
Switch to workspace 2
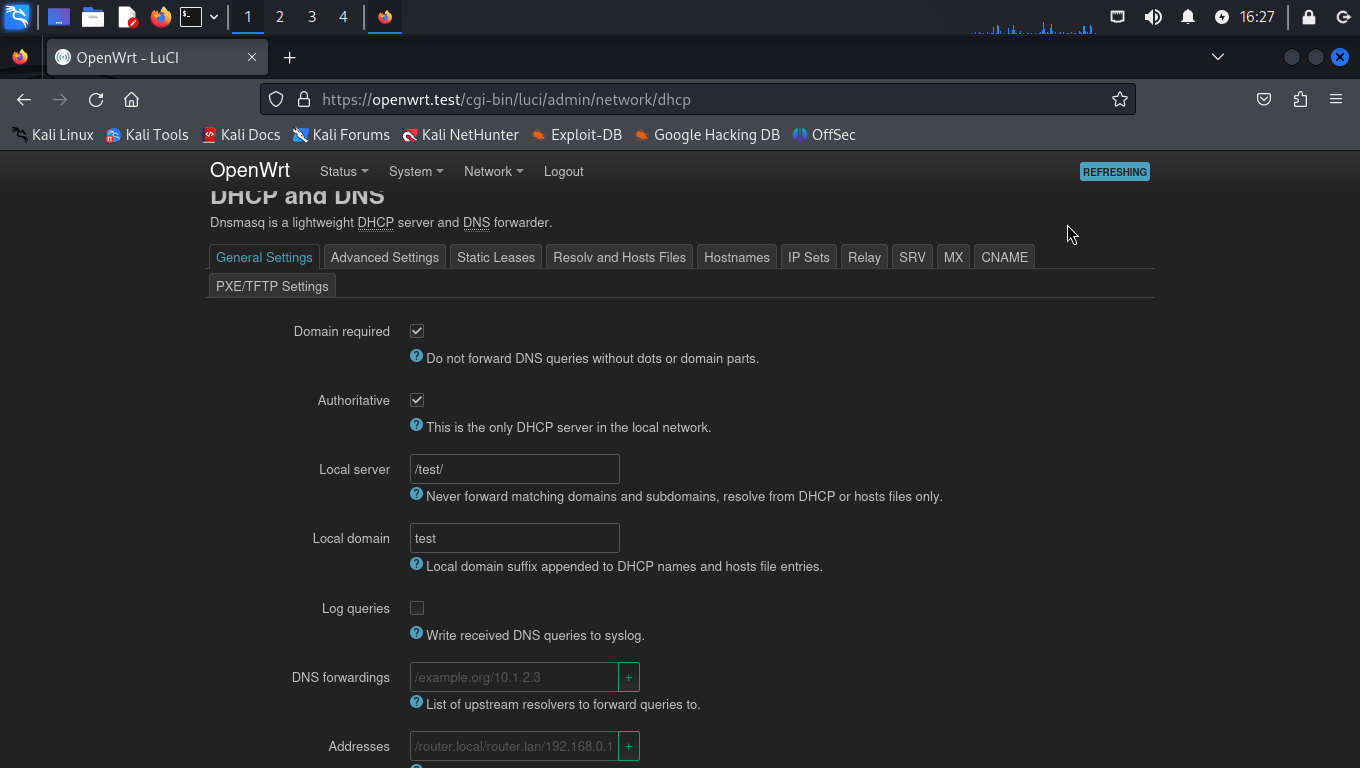(x=279, y=17)
